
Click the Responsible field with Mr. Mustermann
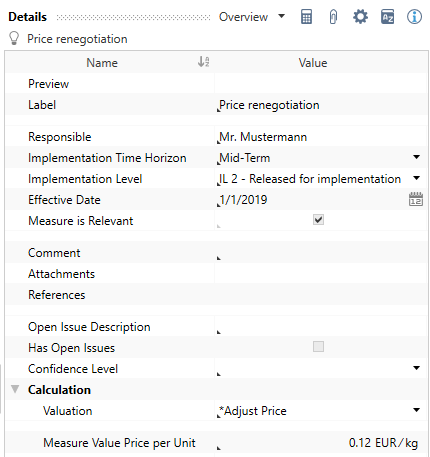coord(321,137)
